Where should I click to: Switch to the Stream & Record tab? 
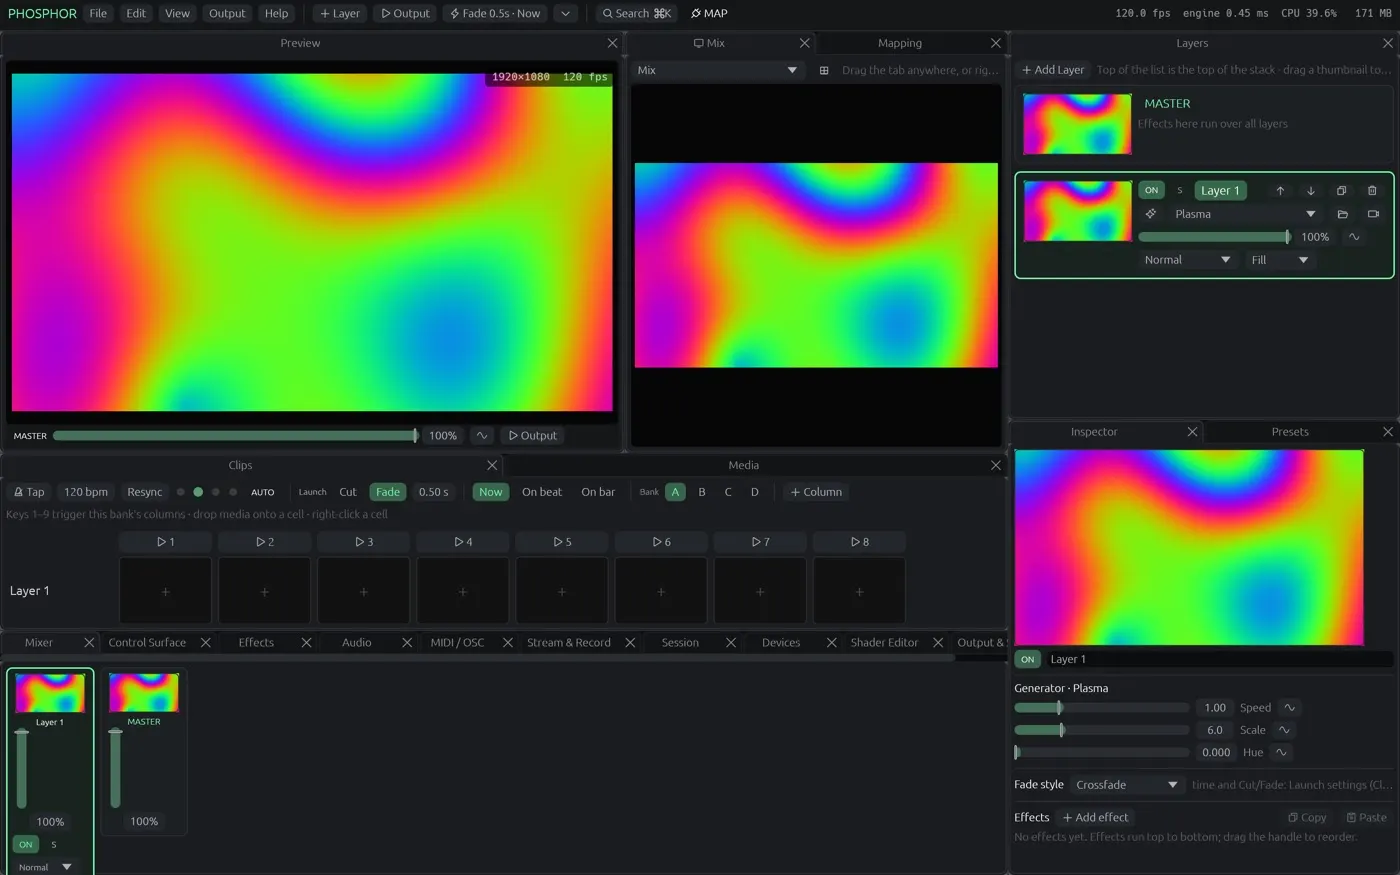(x=569, y=642)
